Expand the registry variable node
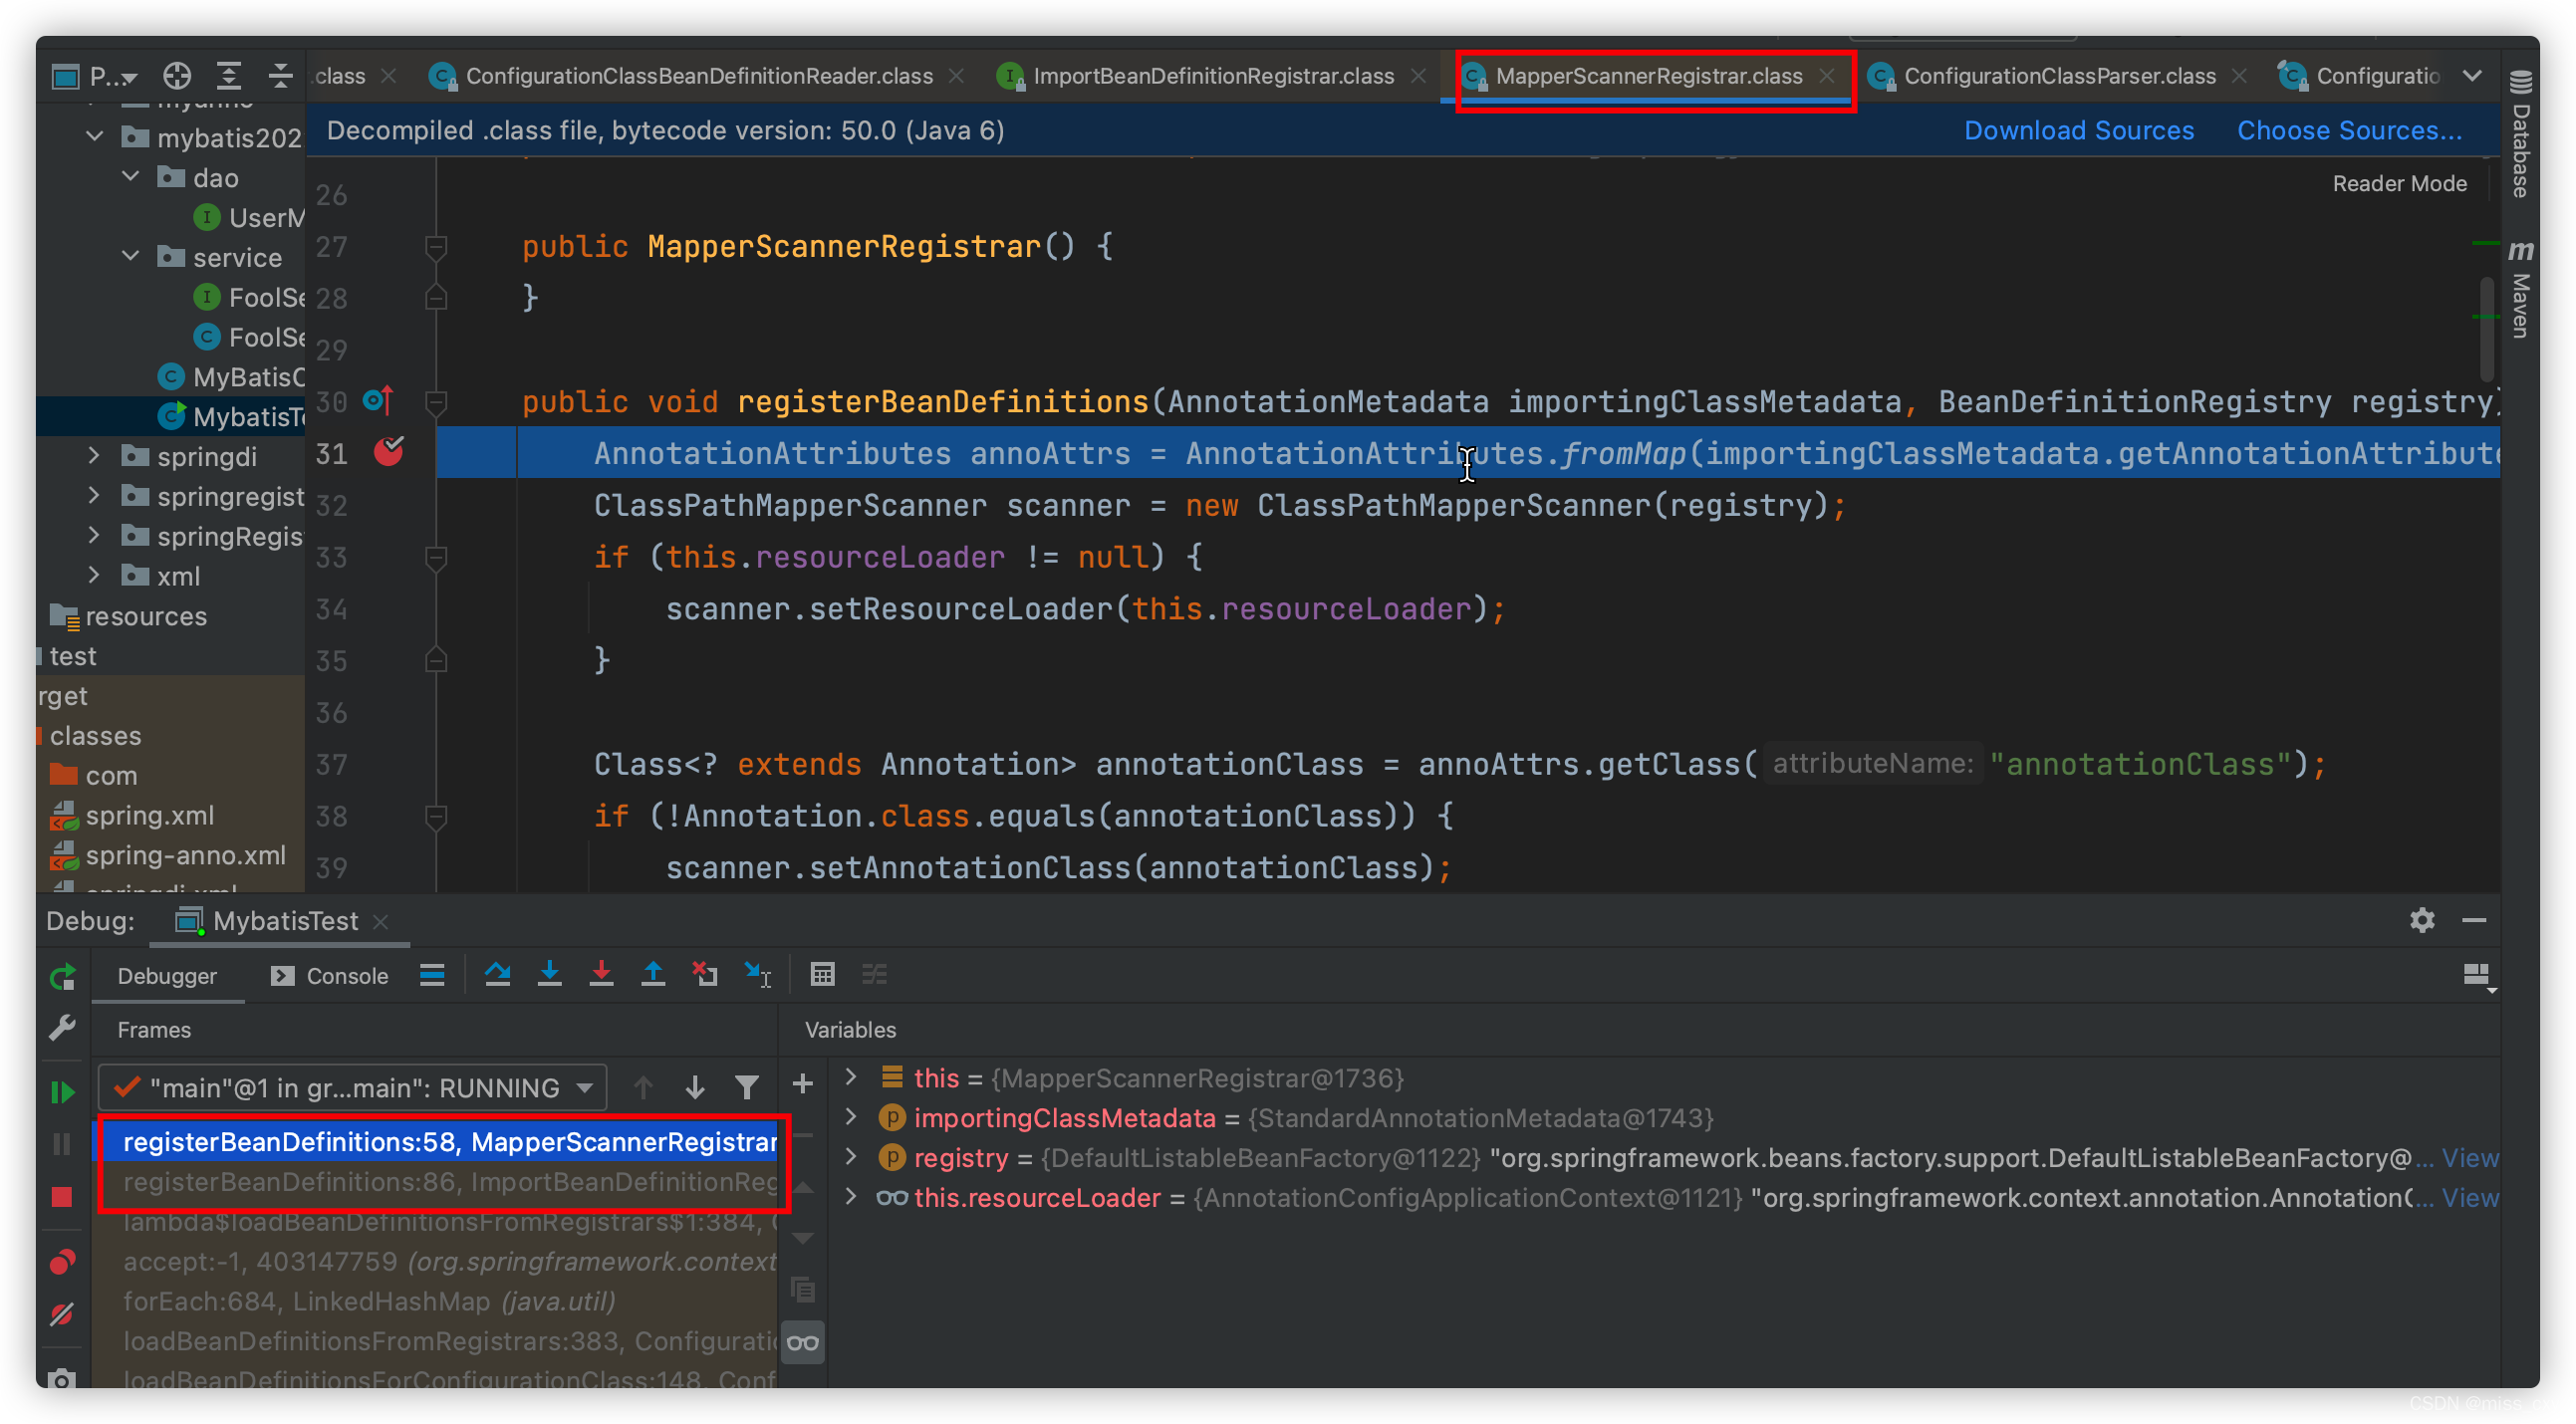 pyautogui.click(x=851, y=1157)
